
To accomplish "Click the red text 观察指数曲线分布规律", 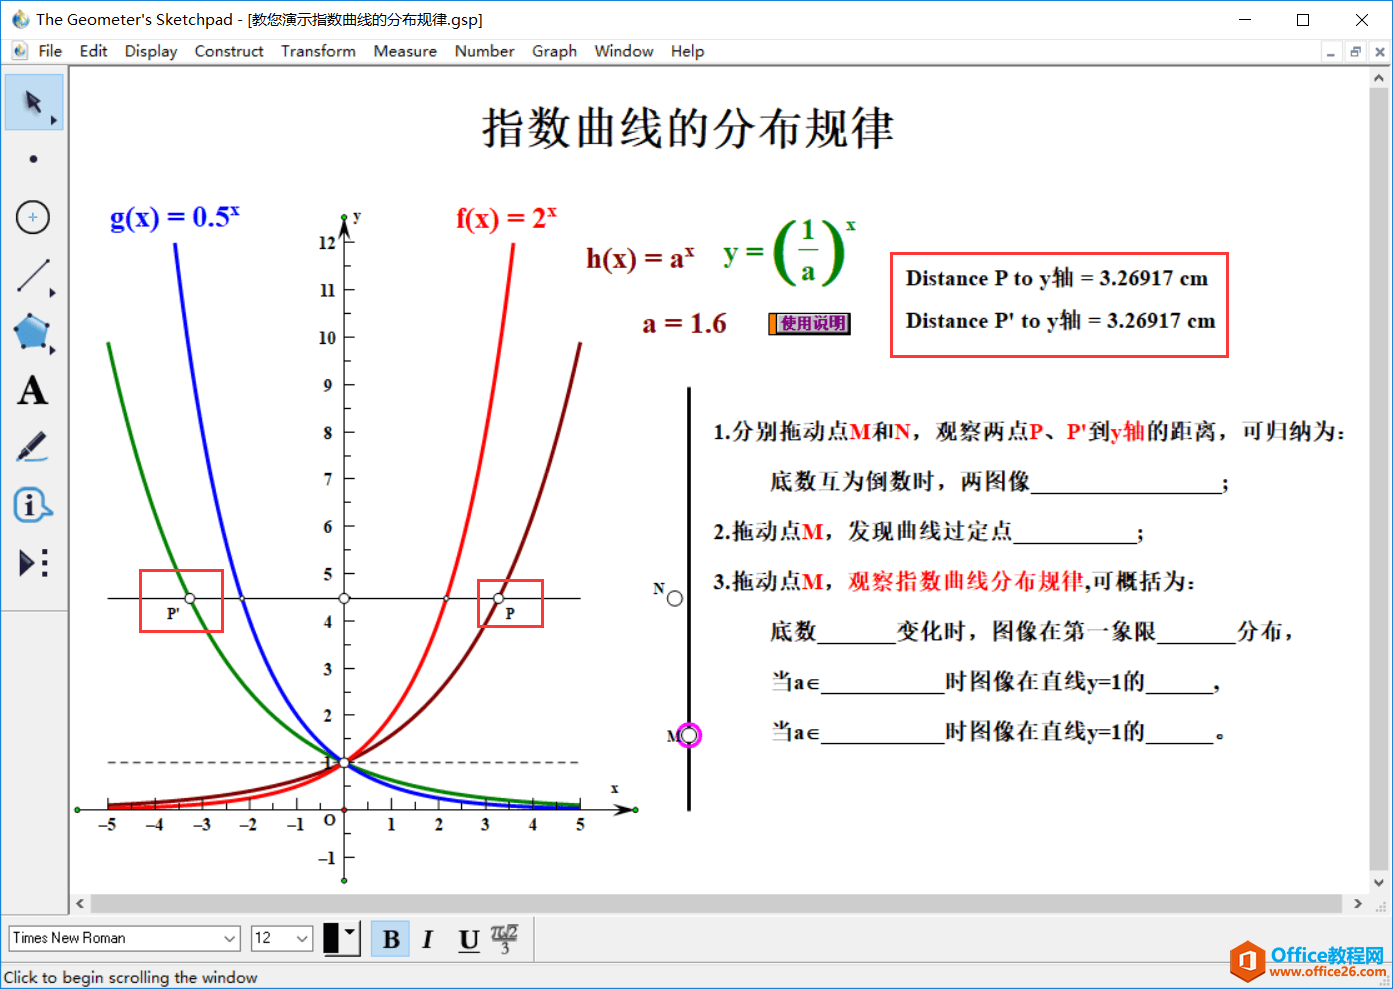I will (966, 581).
